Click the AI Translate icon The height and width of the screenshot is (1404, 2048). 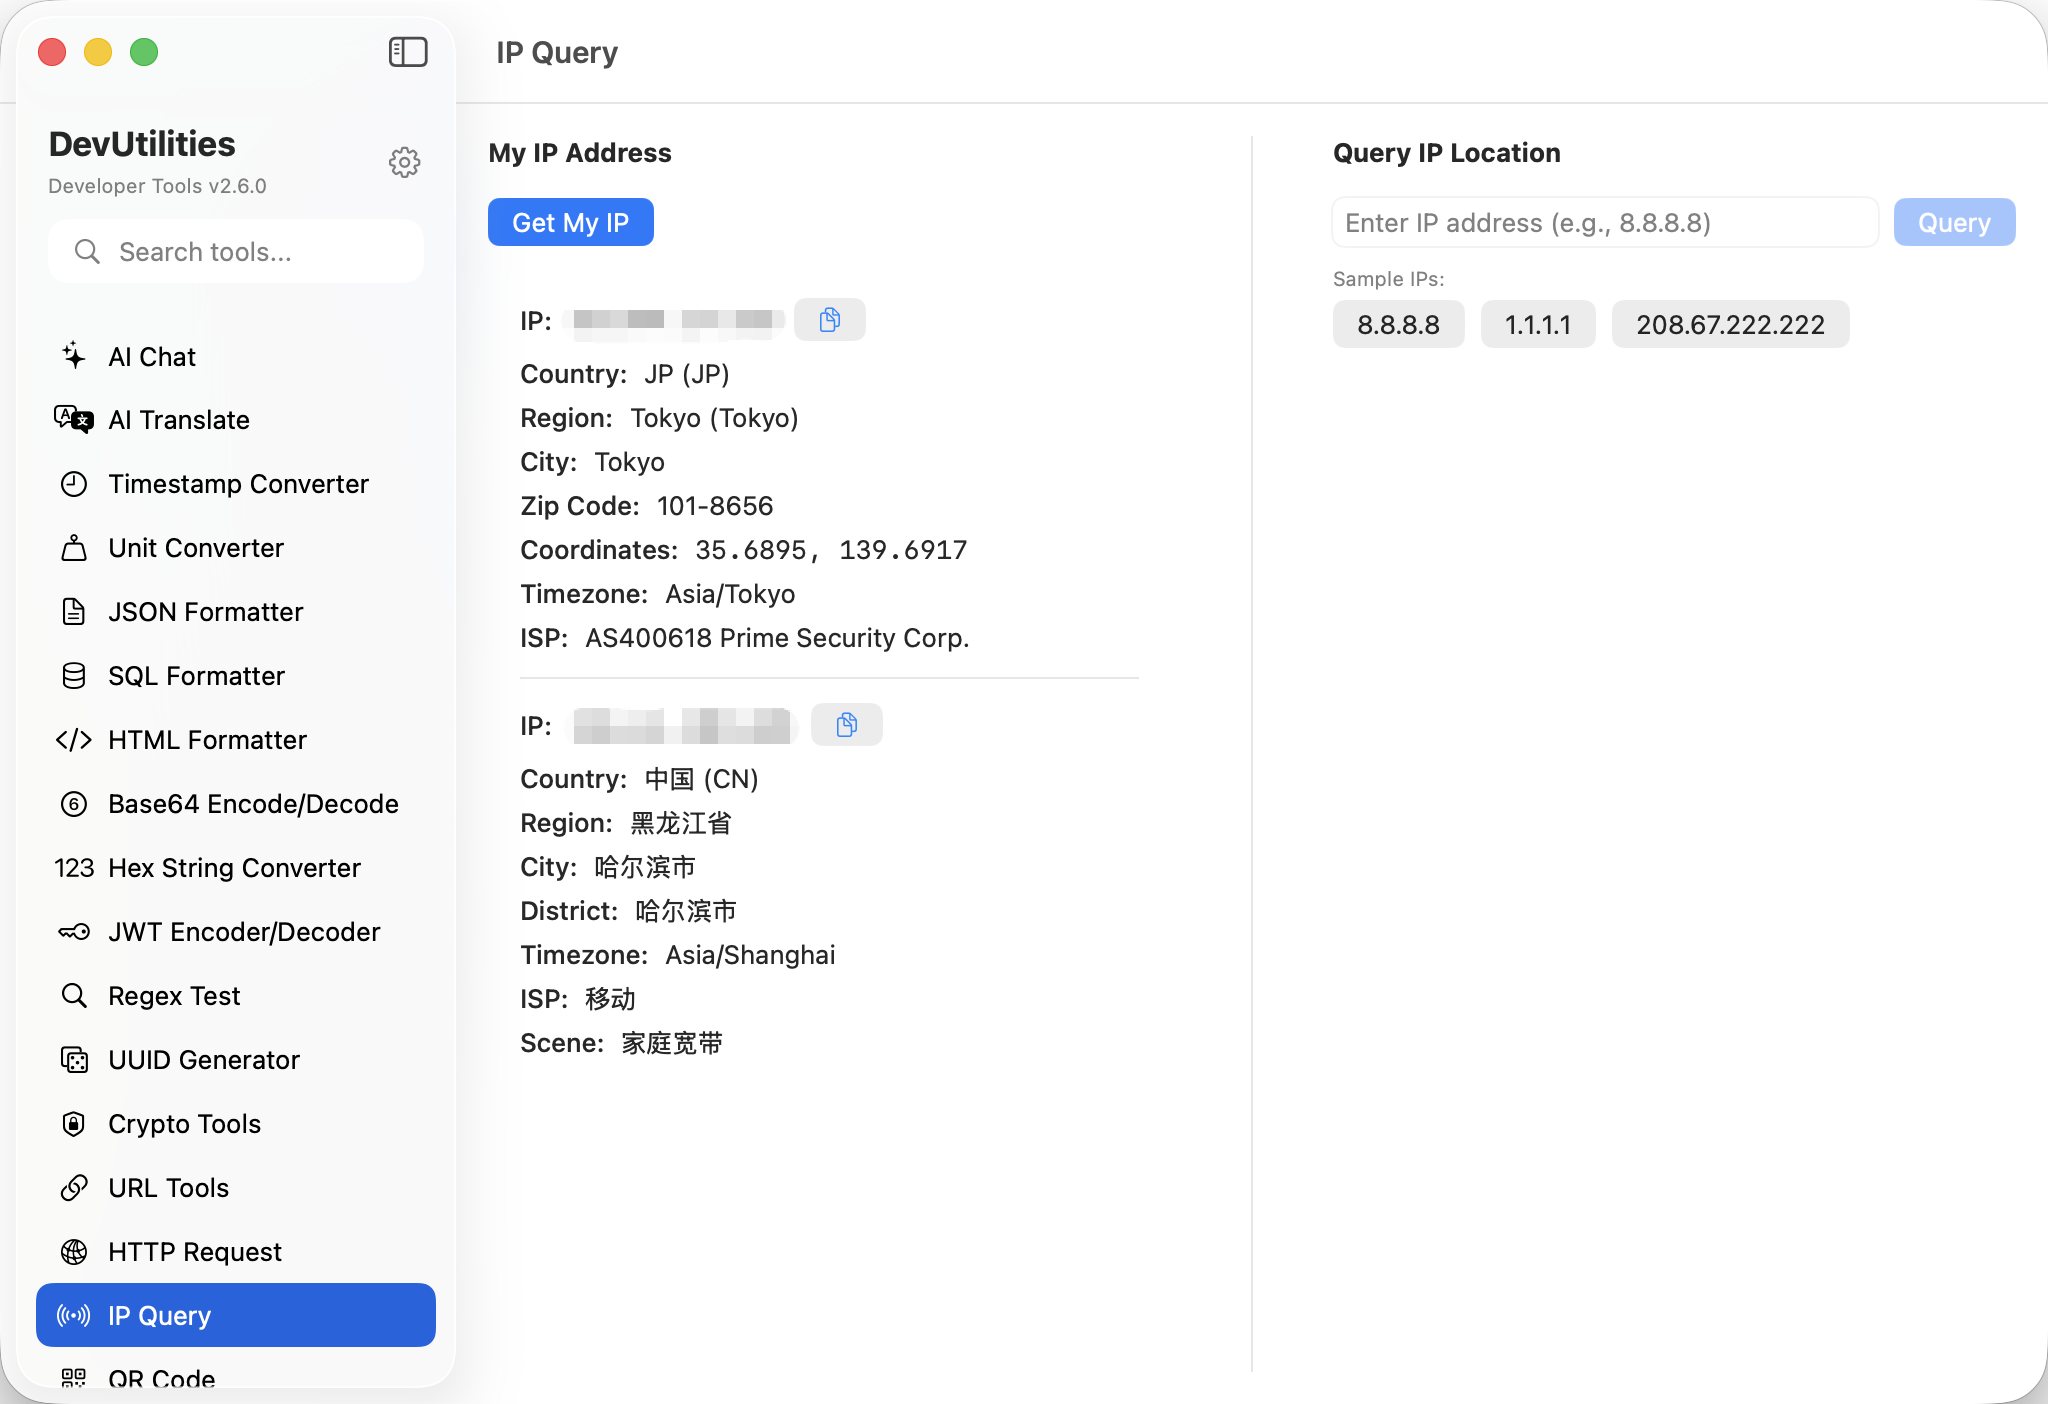pyautogui.click(x=74, y=419)
